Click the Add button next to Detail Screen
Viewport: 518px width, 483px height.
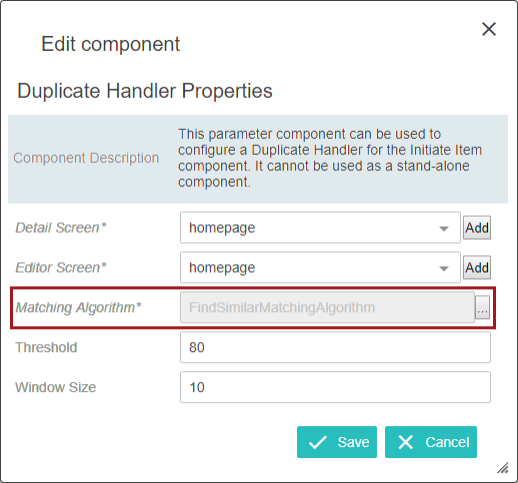477,228
